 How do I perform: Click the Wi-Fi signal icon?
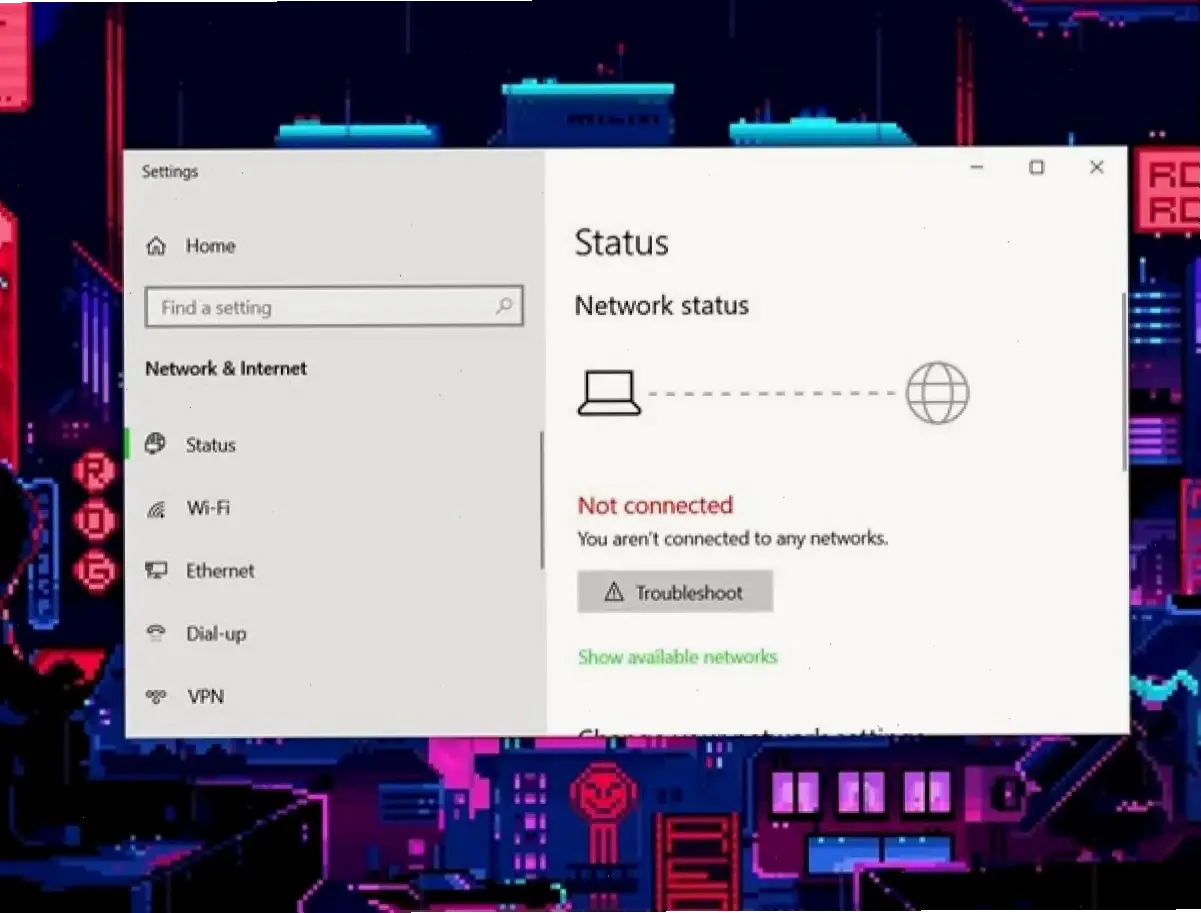click(x=156, y=509)
